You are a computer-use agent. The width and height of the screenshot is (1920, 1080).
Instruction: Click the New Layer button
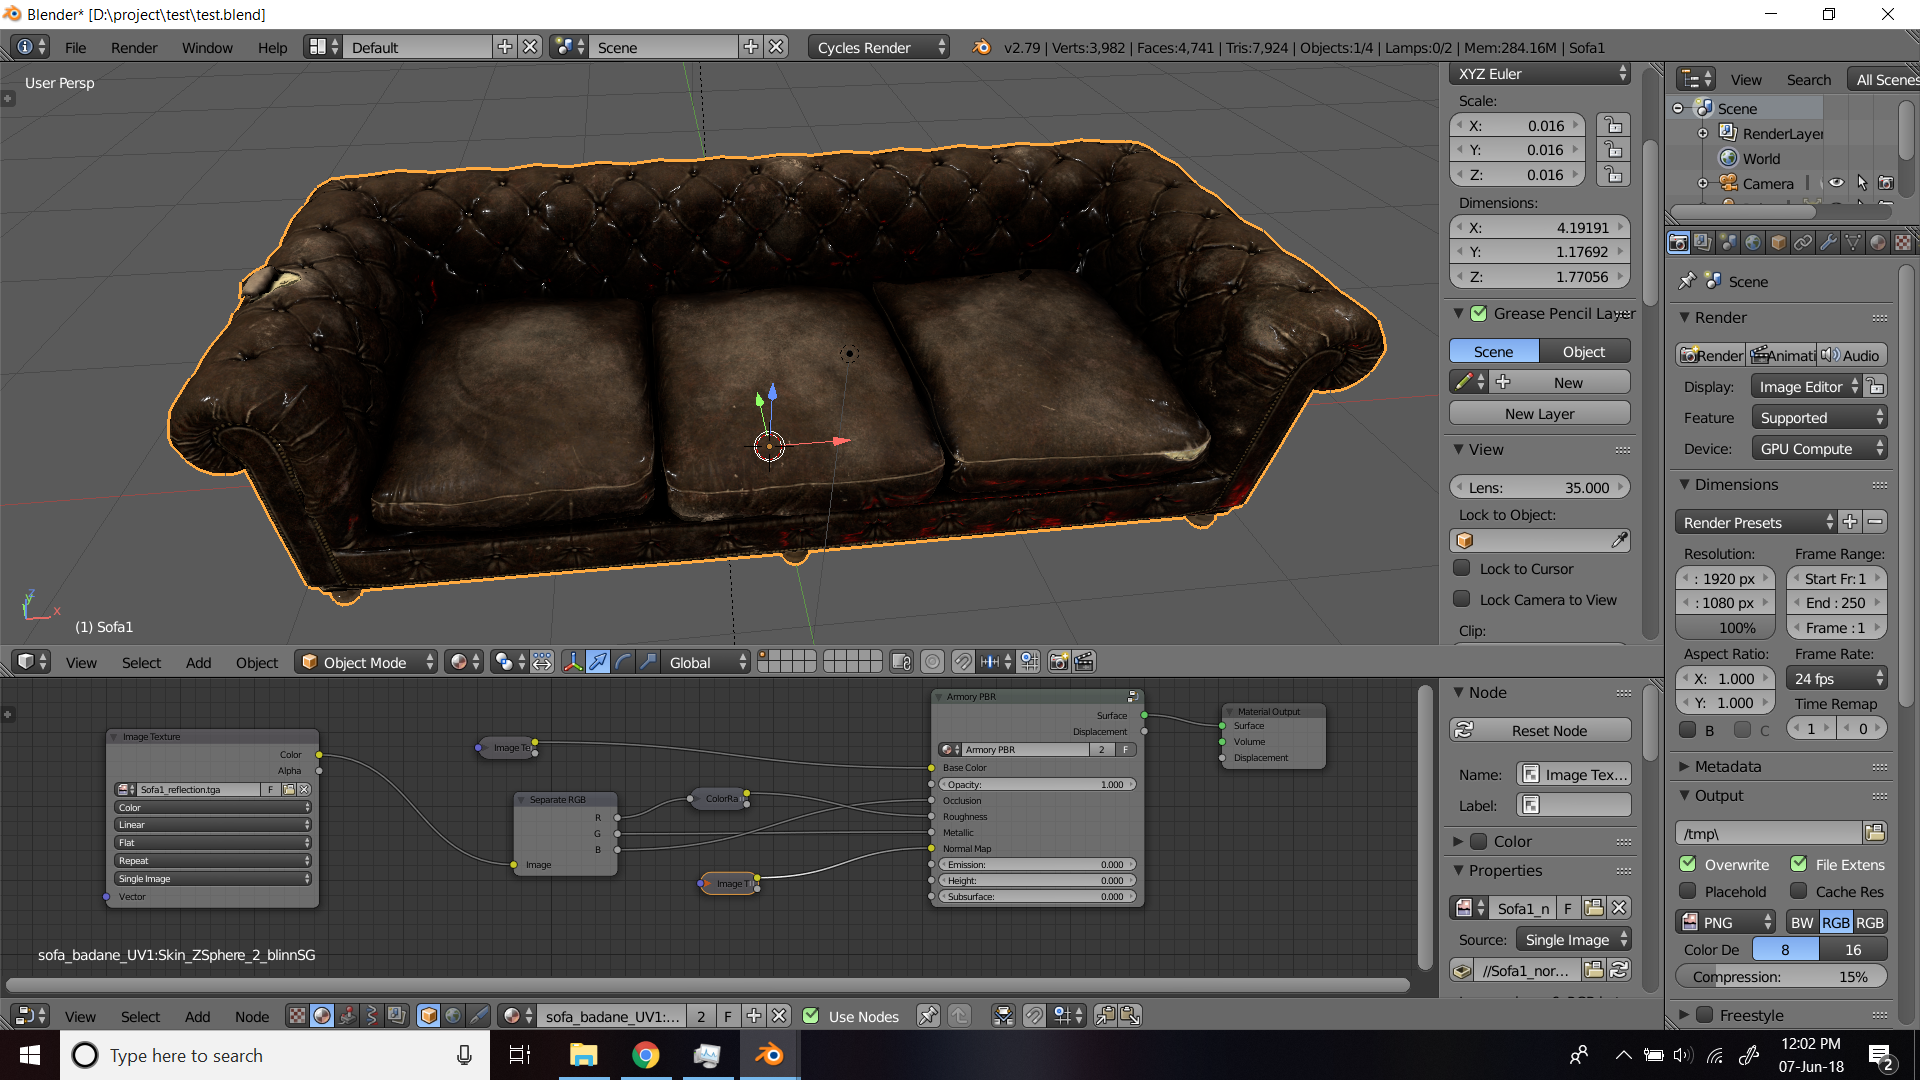tap(1539, 412)
